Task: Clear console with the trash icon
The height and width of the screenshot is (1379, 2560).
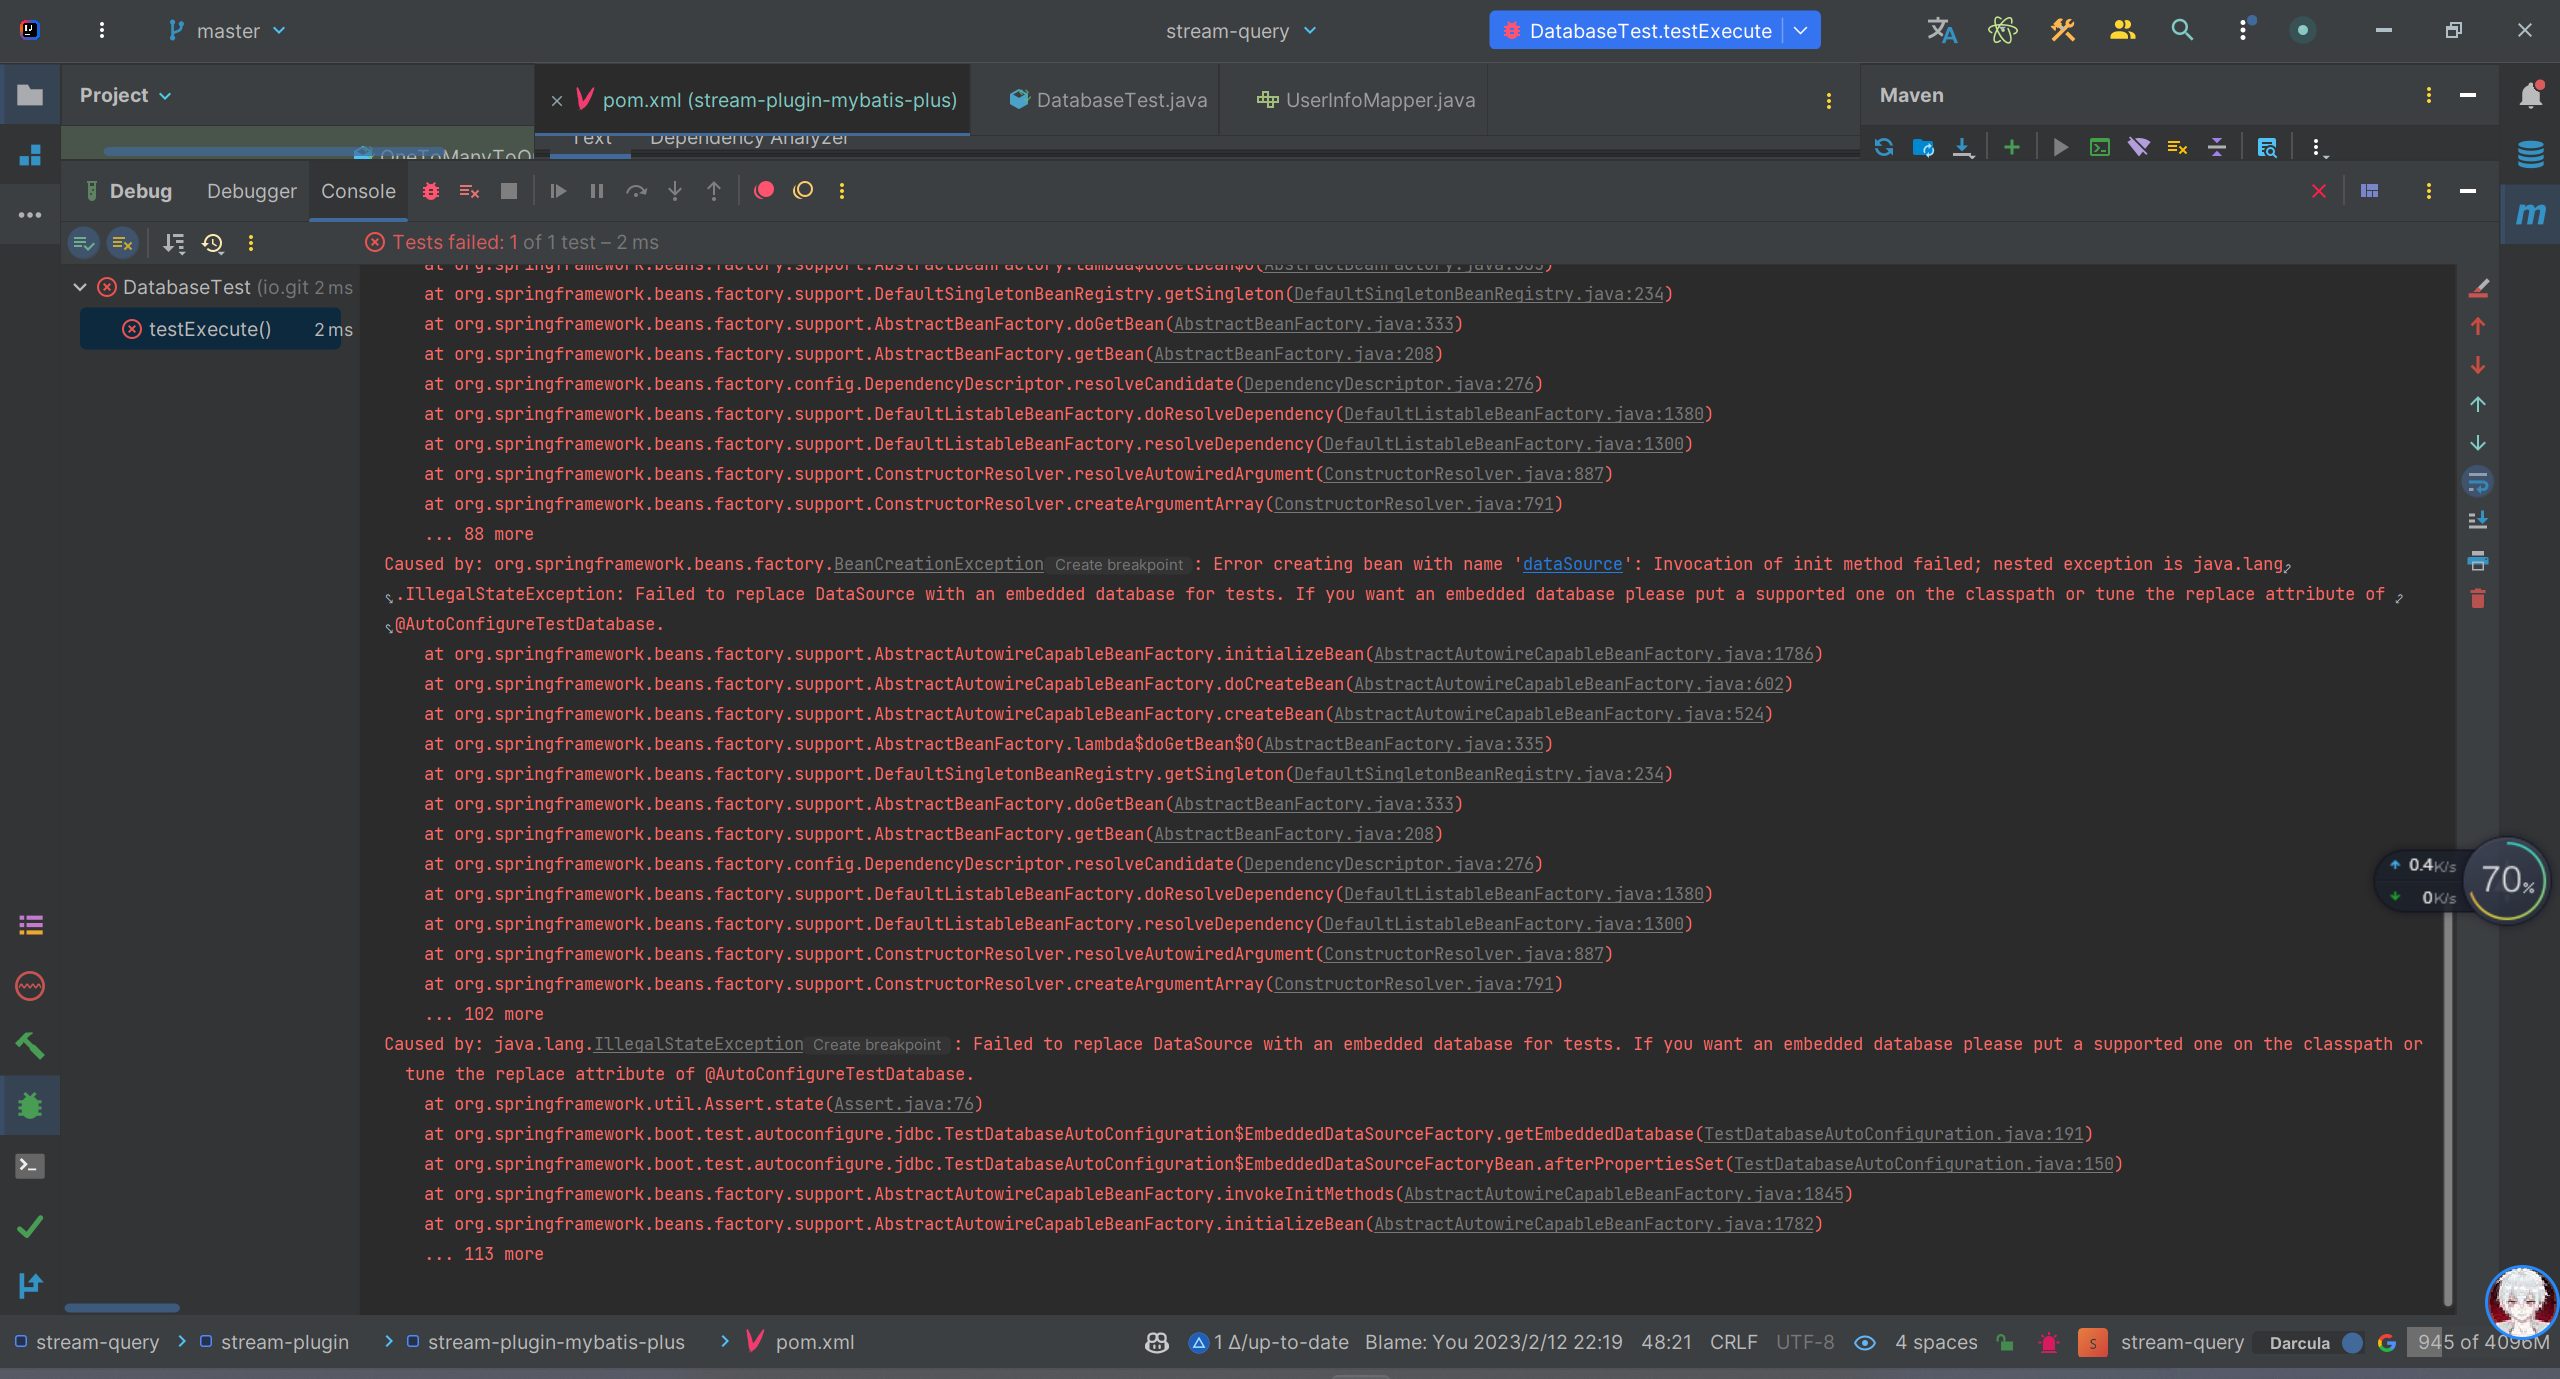Action: (x=2478, y=599)
